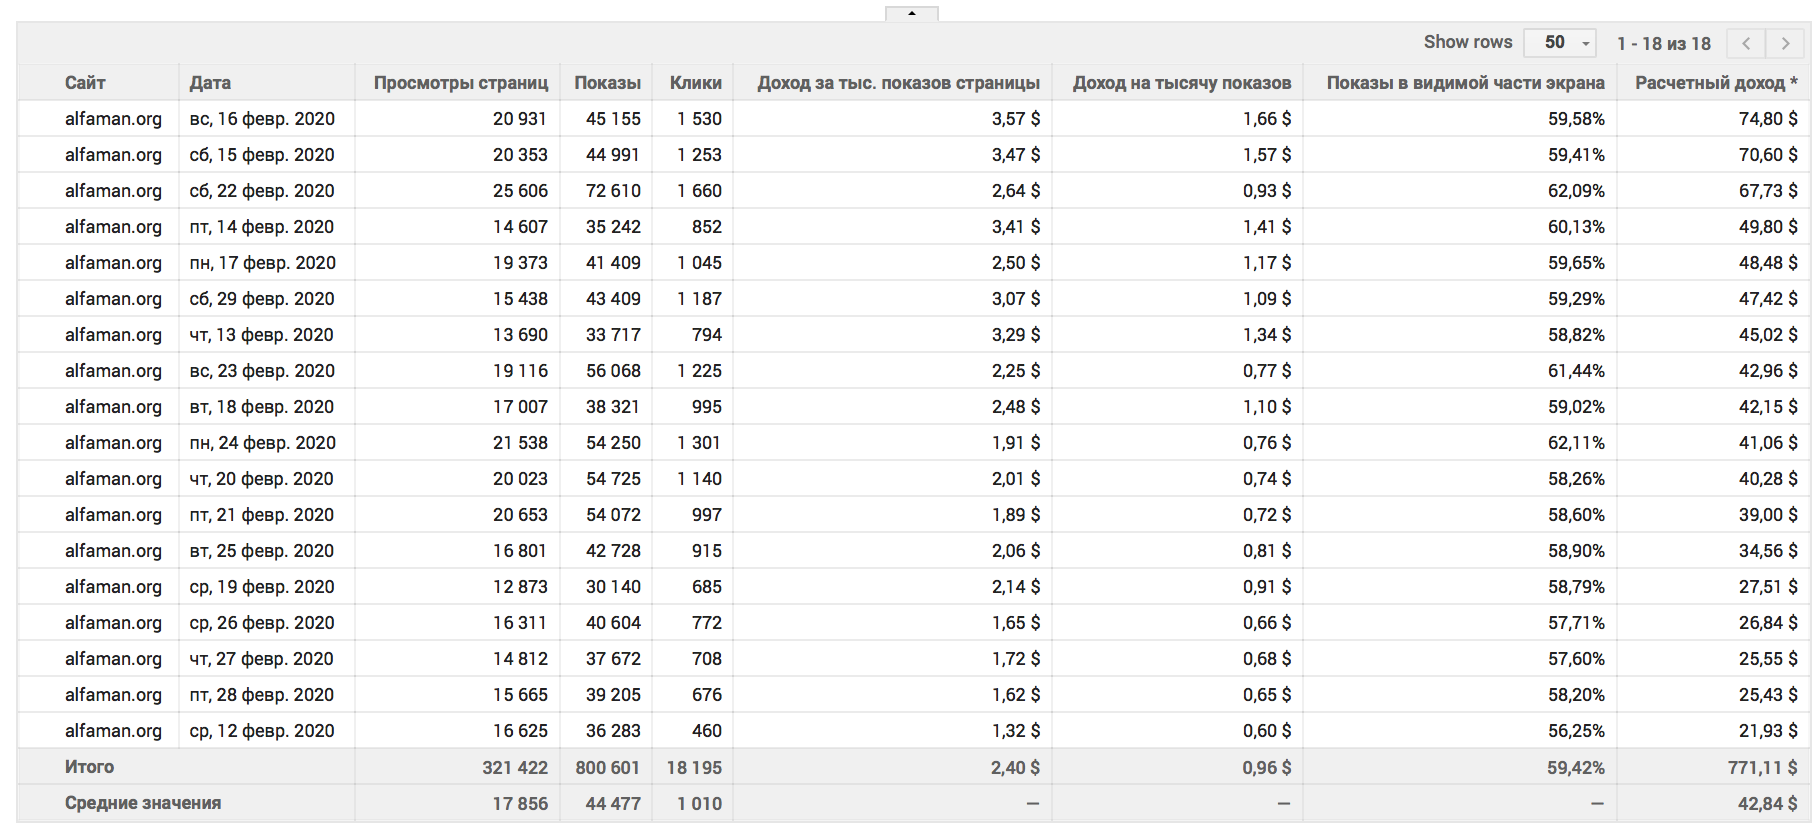The width and height of the screenshot is (1818, 836).
Task: Click the '1 - 18 из 18' pagination text
Action: click(1664, 44)
